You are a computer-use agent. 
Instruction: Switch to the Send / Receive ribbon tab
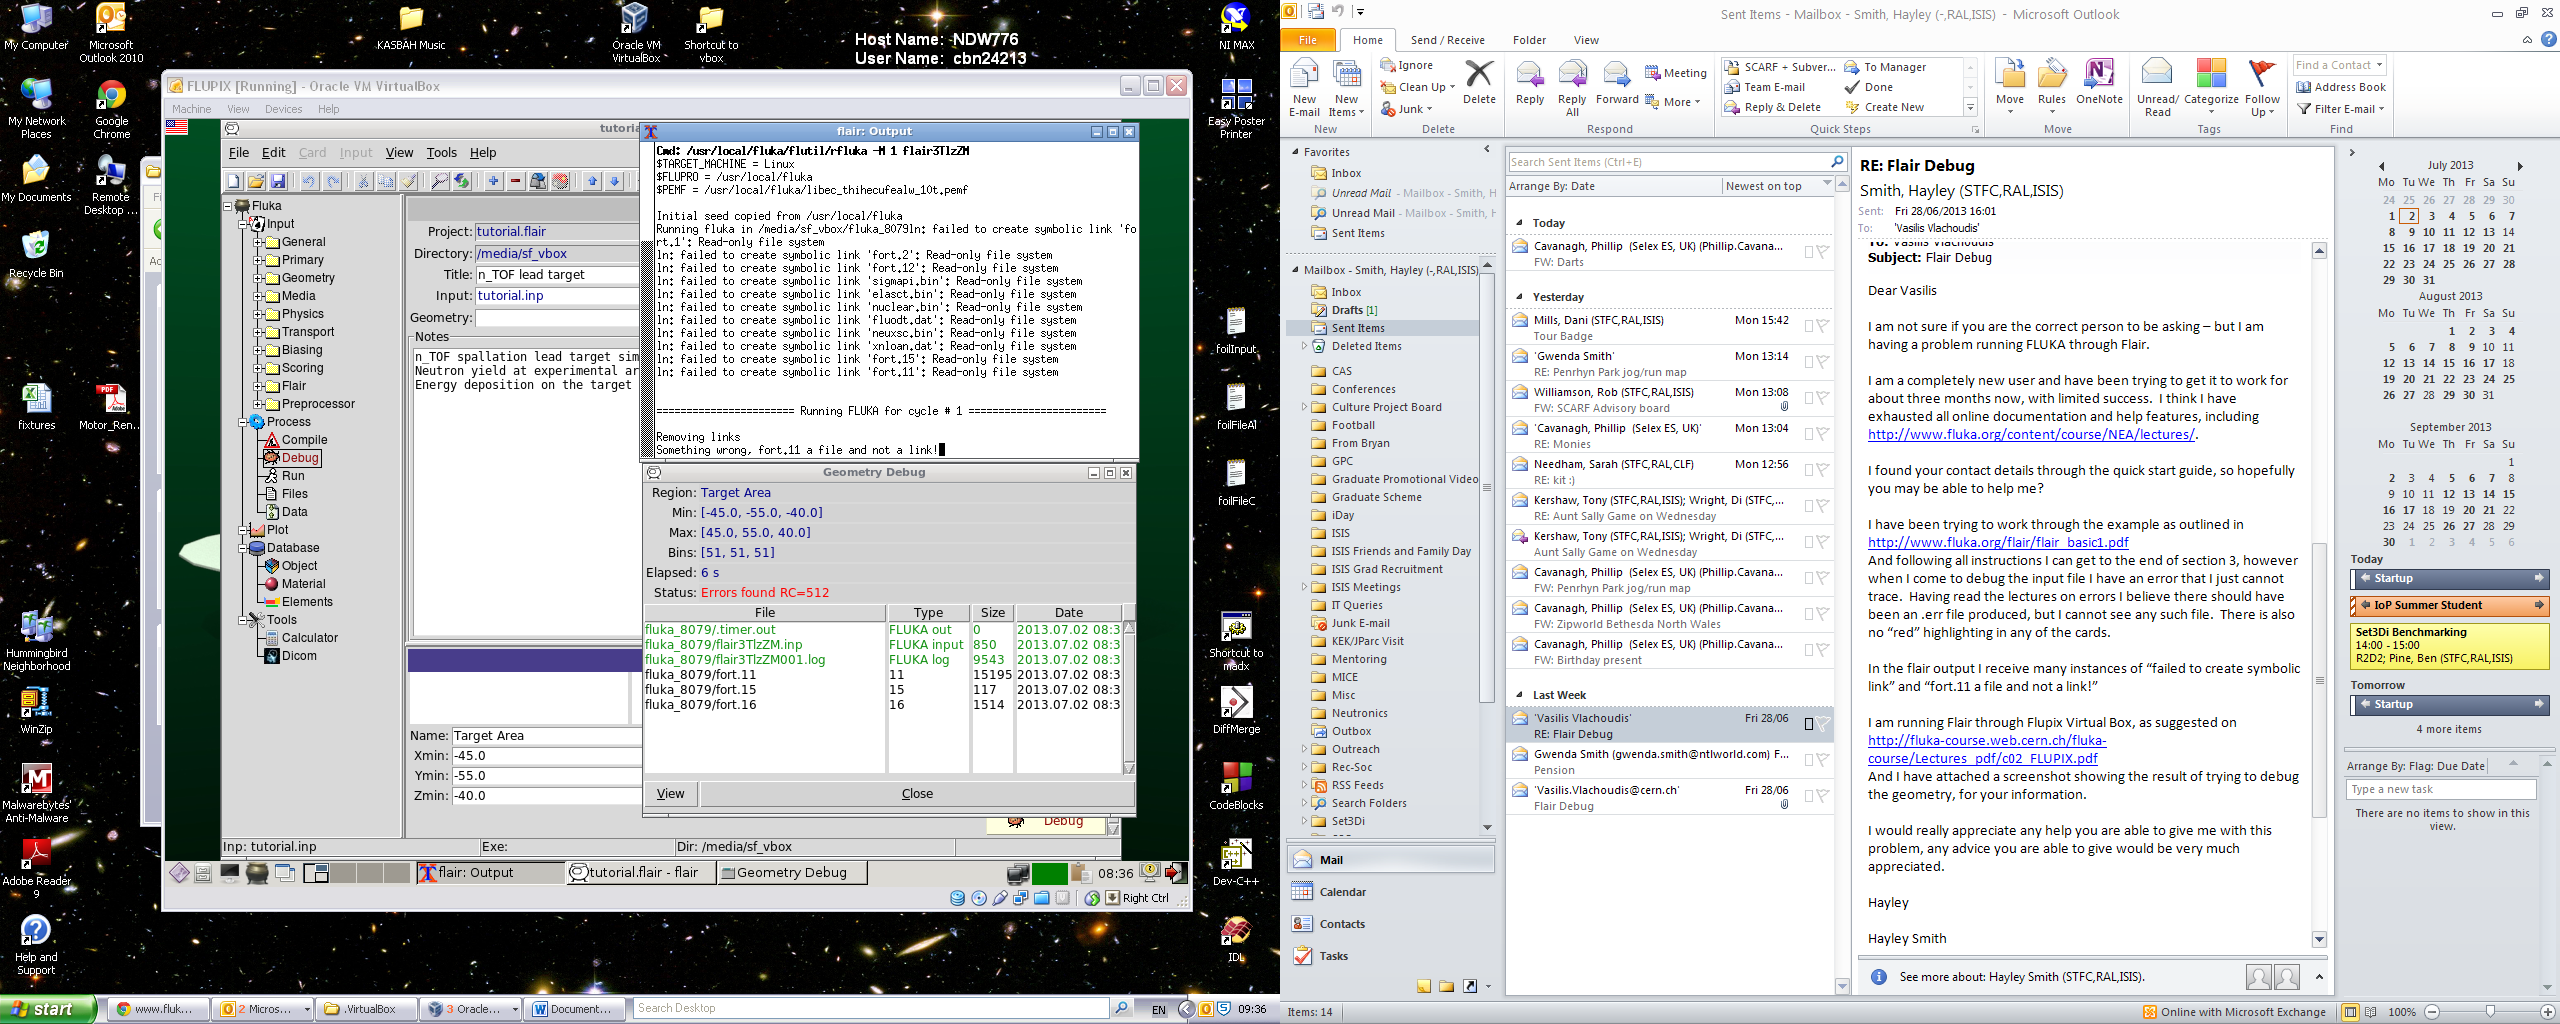(x=1447, y=40)
